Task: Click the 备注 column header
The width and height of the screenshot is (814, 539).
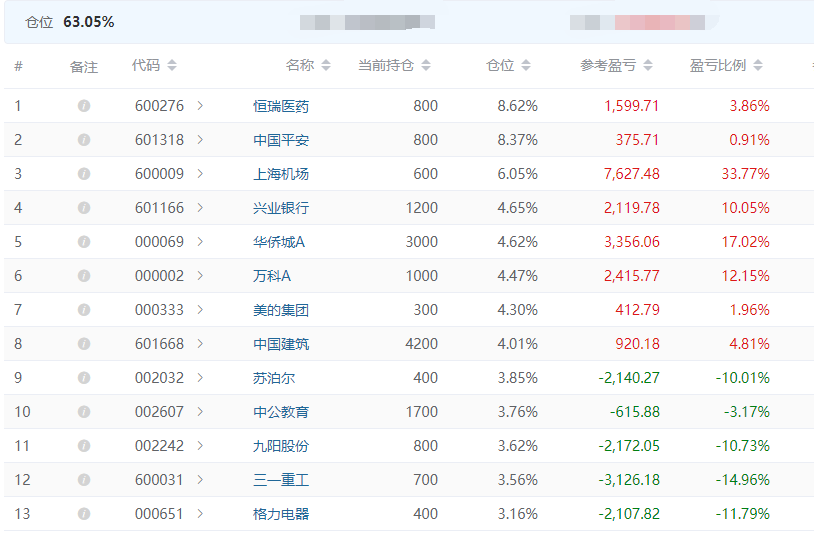Action: pos(84,67)
